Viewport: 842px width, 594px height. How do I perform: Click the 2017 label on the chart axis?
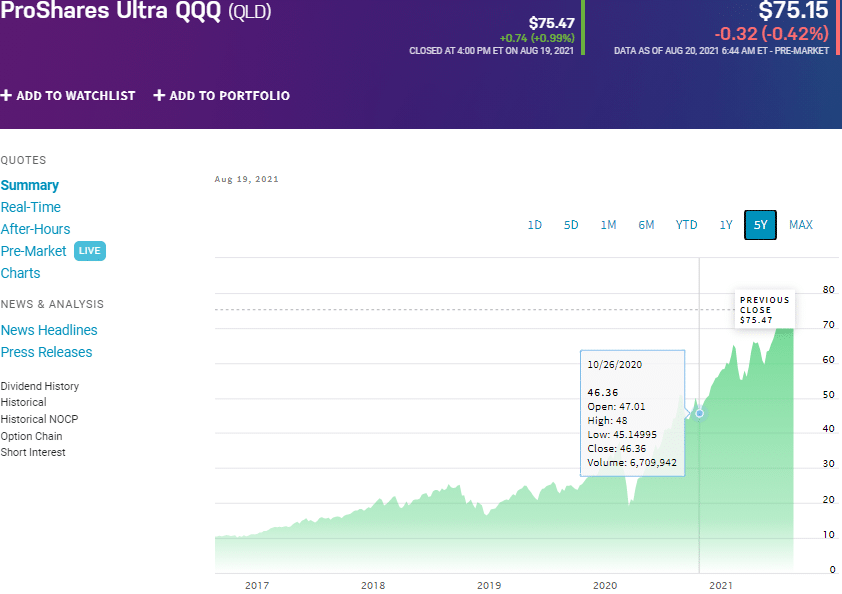257,585
